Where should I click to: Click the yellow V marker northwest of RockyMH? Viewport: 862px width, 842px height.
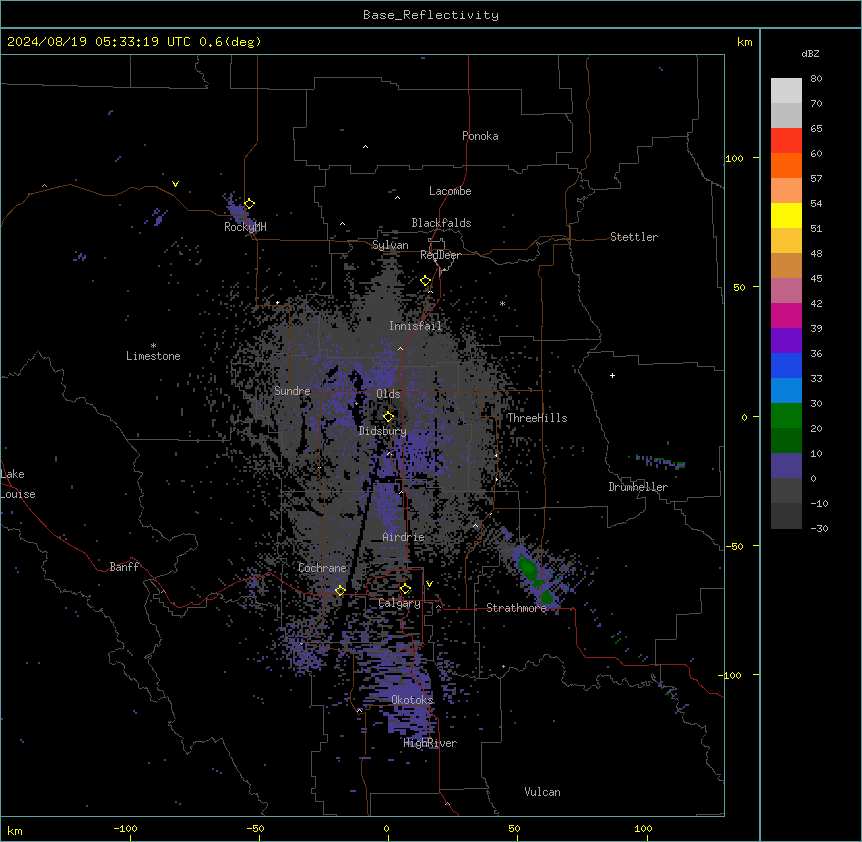(175, 184)
